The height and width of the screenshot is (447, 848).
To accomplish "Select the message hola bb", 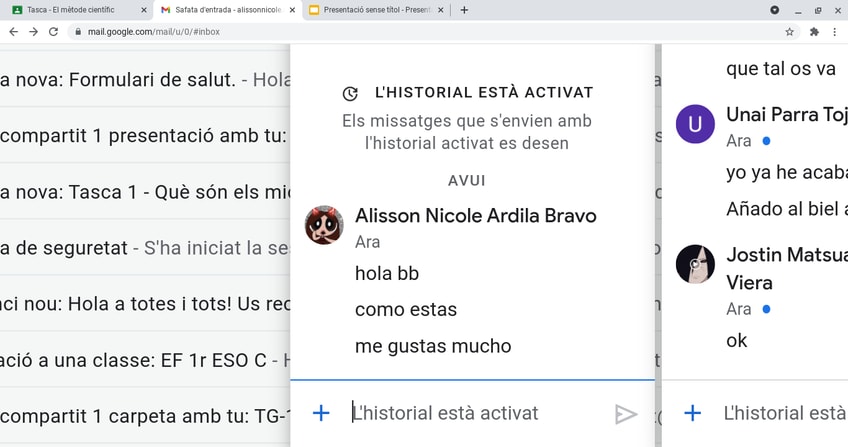I will click(387, 273).
